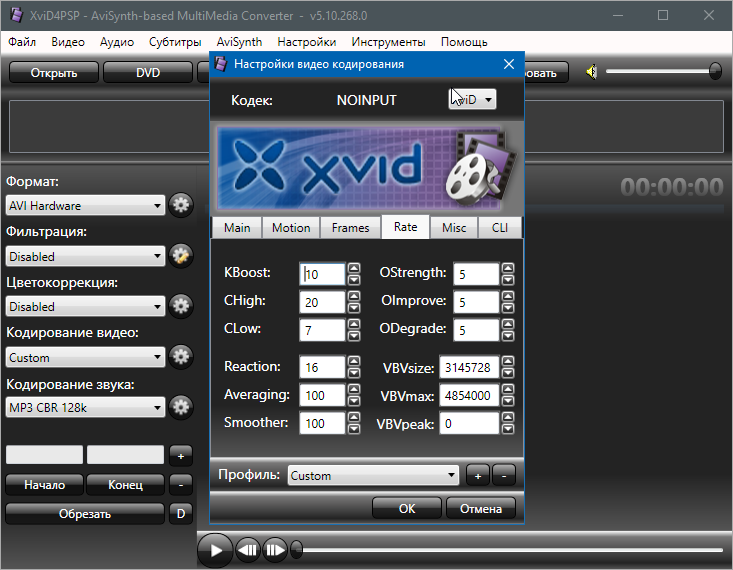The image size is (733, 570).
Task: Open audio encoding settings gear for MP3
Action: pyautogui.click(x=180, y=407)
